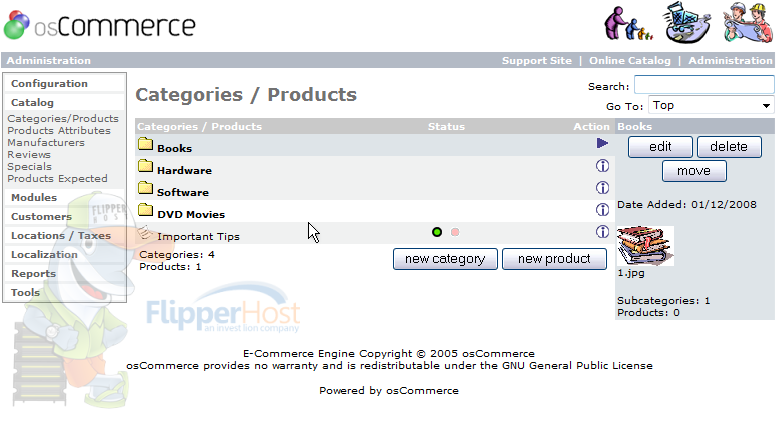
Task: Click the new category button
Action: tap(445, 259)
